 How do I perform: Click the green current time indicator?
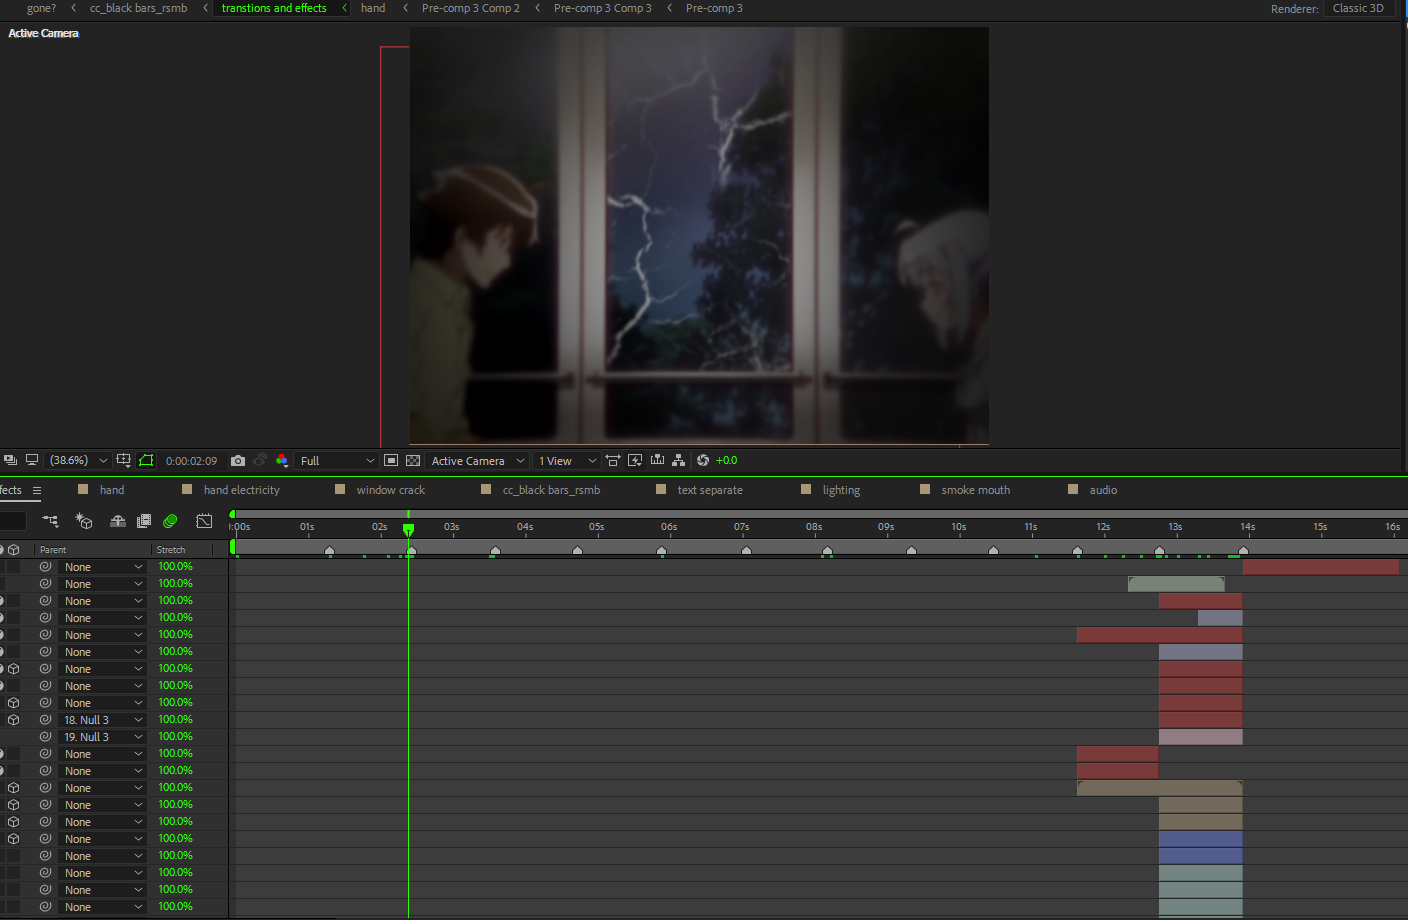pos(408,529)
